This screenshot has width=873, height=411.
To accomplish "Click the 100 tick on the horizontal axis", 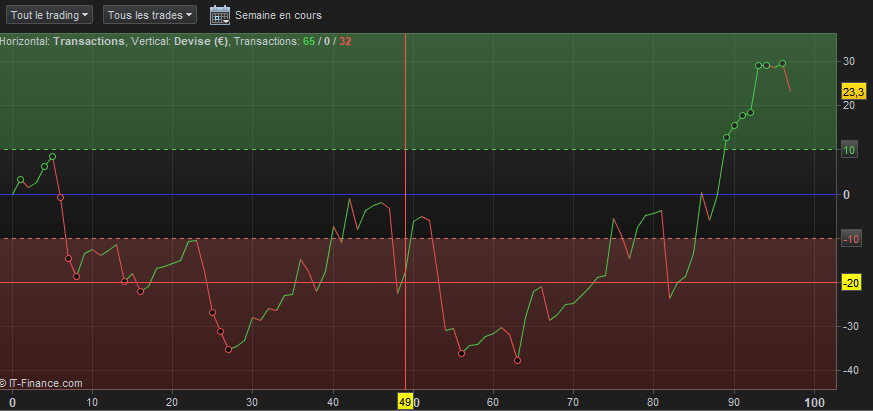I will (x=815, y=402).
